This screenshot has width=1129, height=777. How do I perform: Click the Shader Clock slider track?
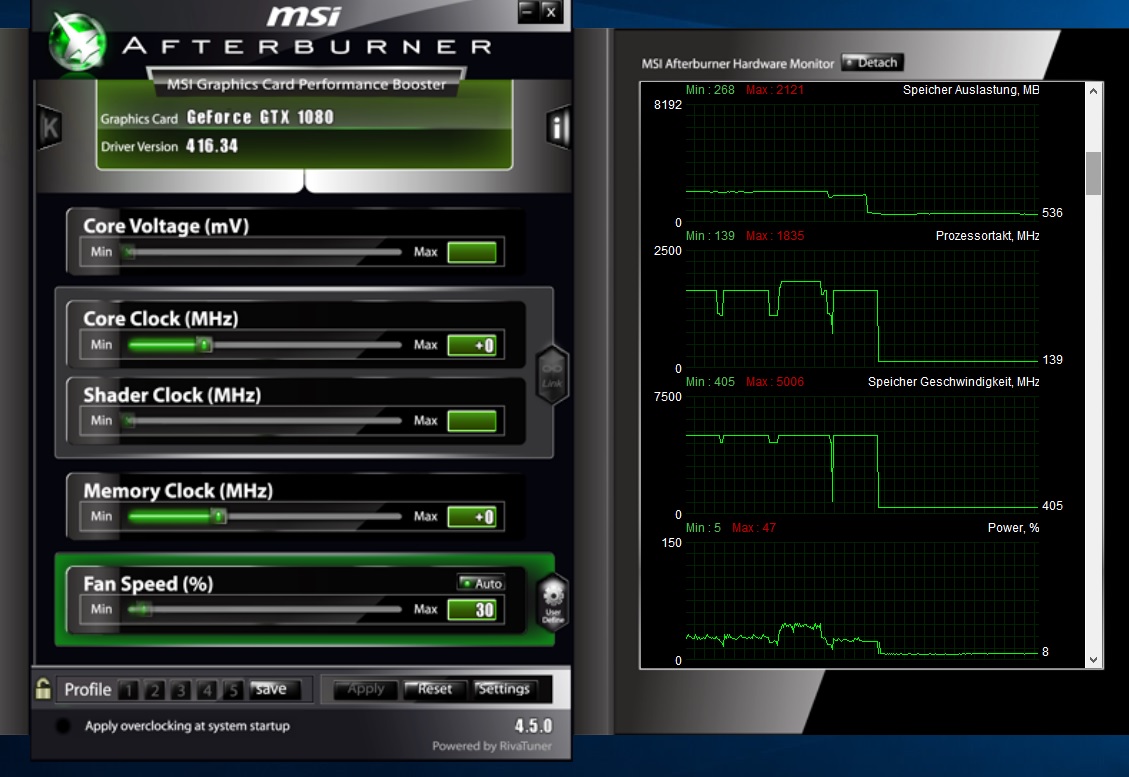[264, 421]
